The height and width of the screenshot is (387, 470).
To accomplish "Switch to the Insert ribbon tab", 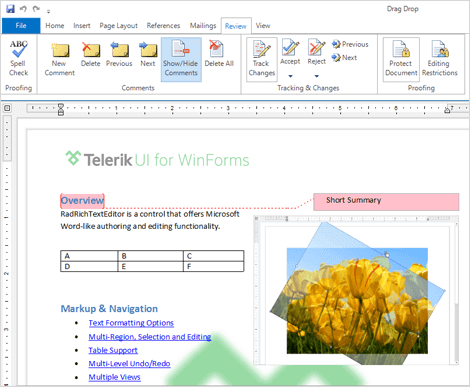I will coord(82,26).
